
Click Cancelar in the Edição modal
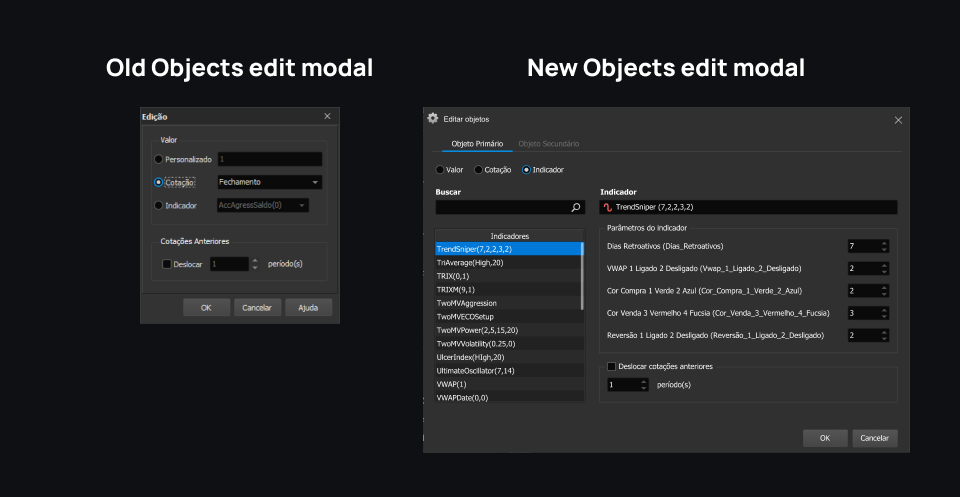click(257, 308)
